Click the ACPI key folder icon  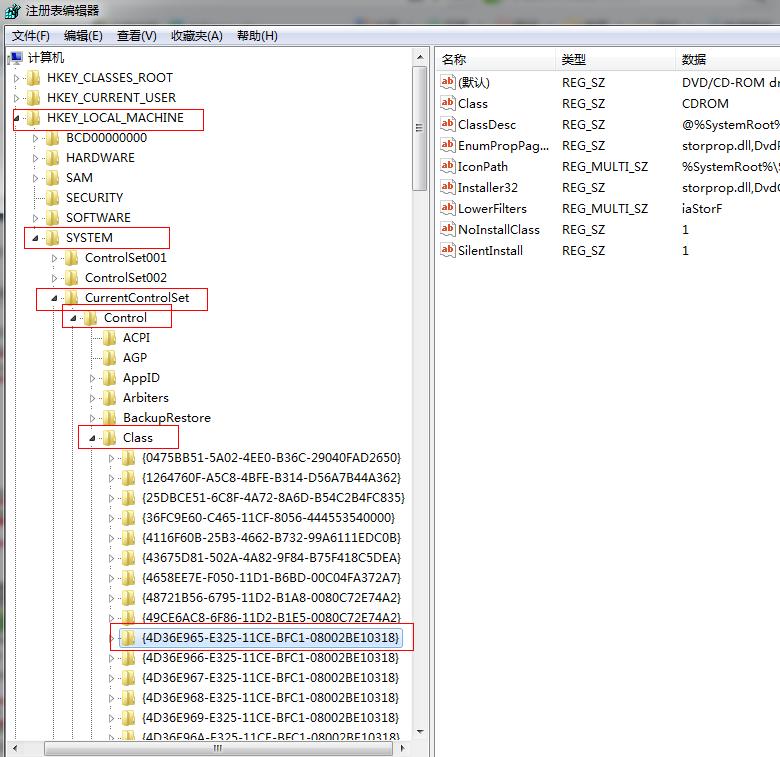[x=110, y=338]
